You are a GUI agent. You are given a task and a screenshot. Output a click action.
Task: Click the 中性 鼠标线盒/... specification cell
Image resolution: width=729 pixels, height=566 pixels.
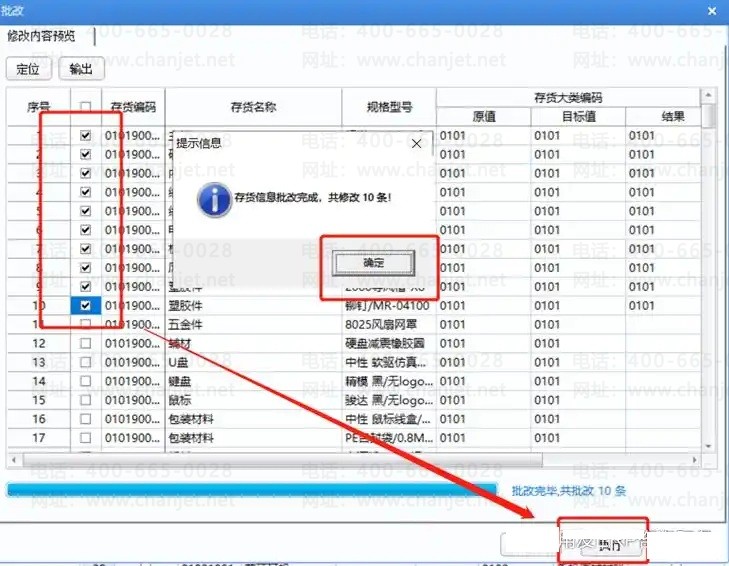coord(388,419)
